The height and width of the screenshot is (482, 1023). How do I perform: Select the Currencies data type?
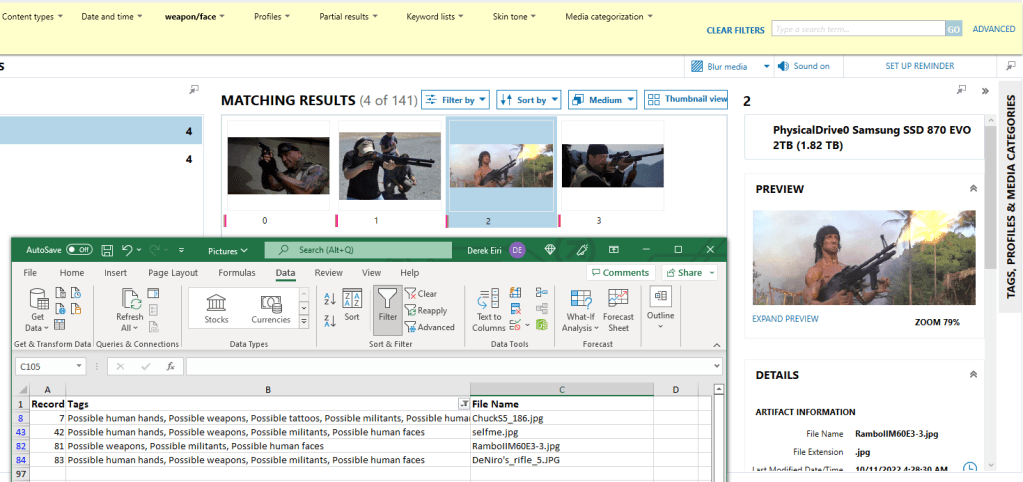click(x=270, y=307)
